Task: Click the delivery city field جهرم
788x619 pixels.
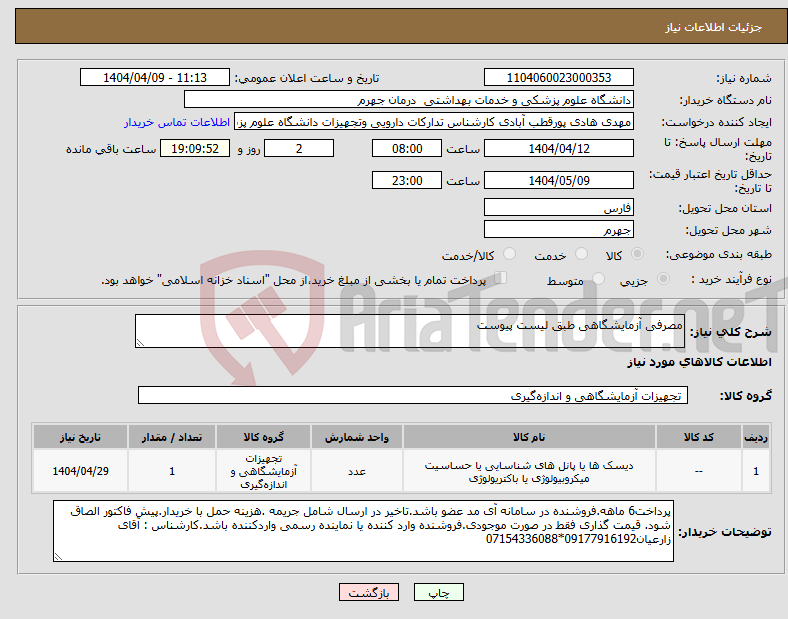Action: [558, 230]
